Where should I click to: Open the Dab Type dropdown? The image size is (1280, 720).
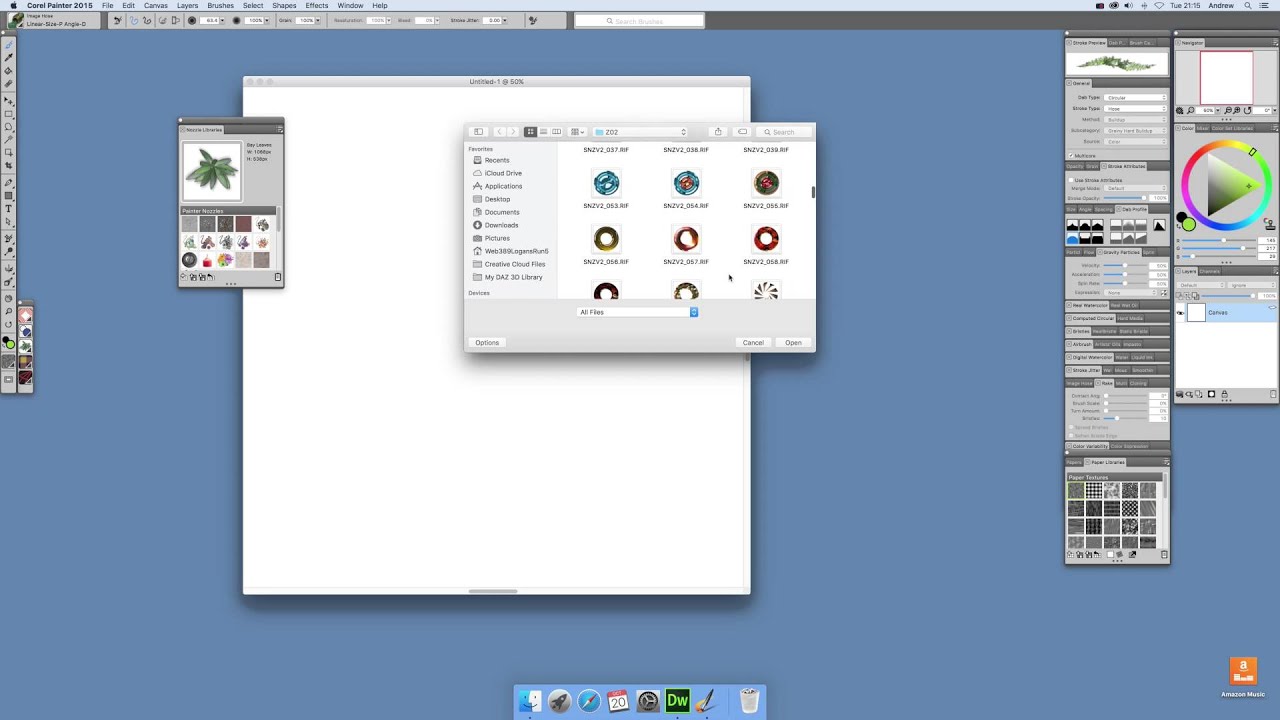point(1135,98)
